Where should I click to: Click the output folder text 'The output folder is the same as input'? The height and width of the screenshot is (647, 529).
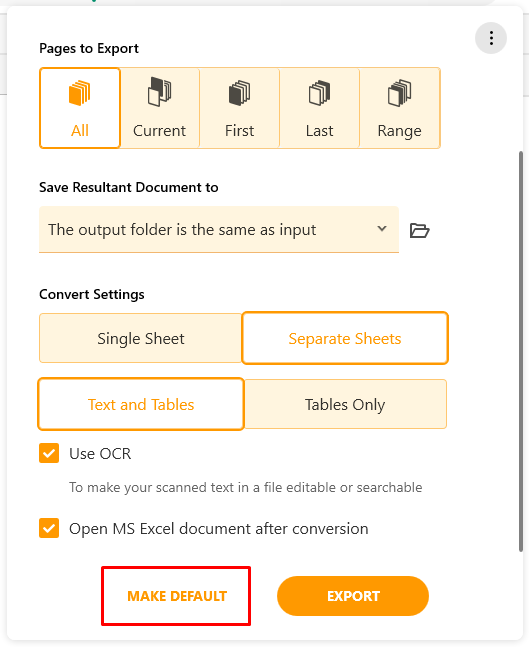[182, 229]
